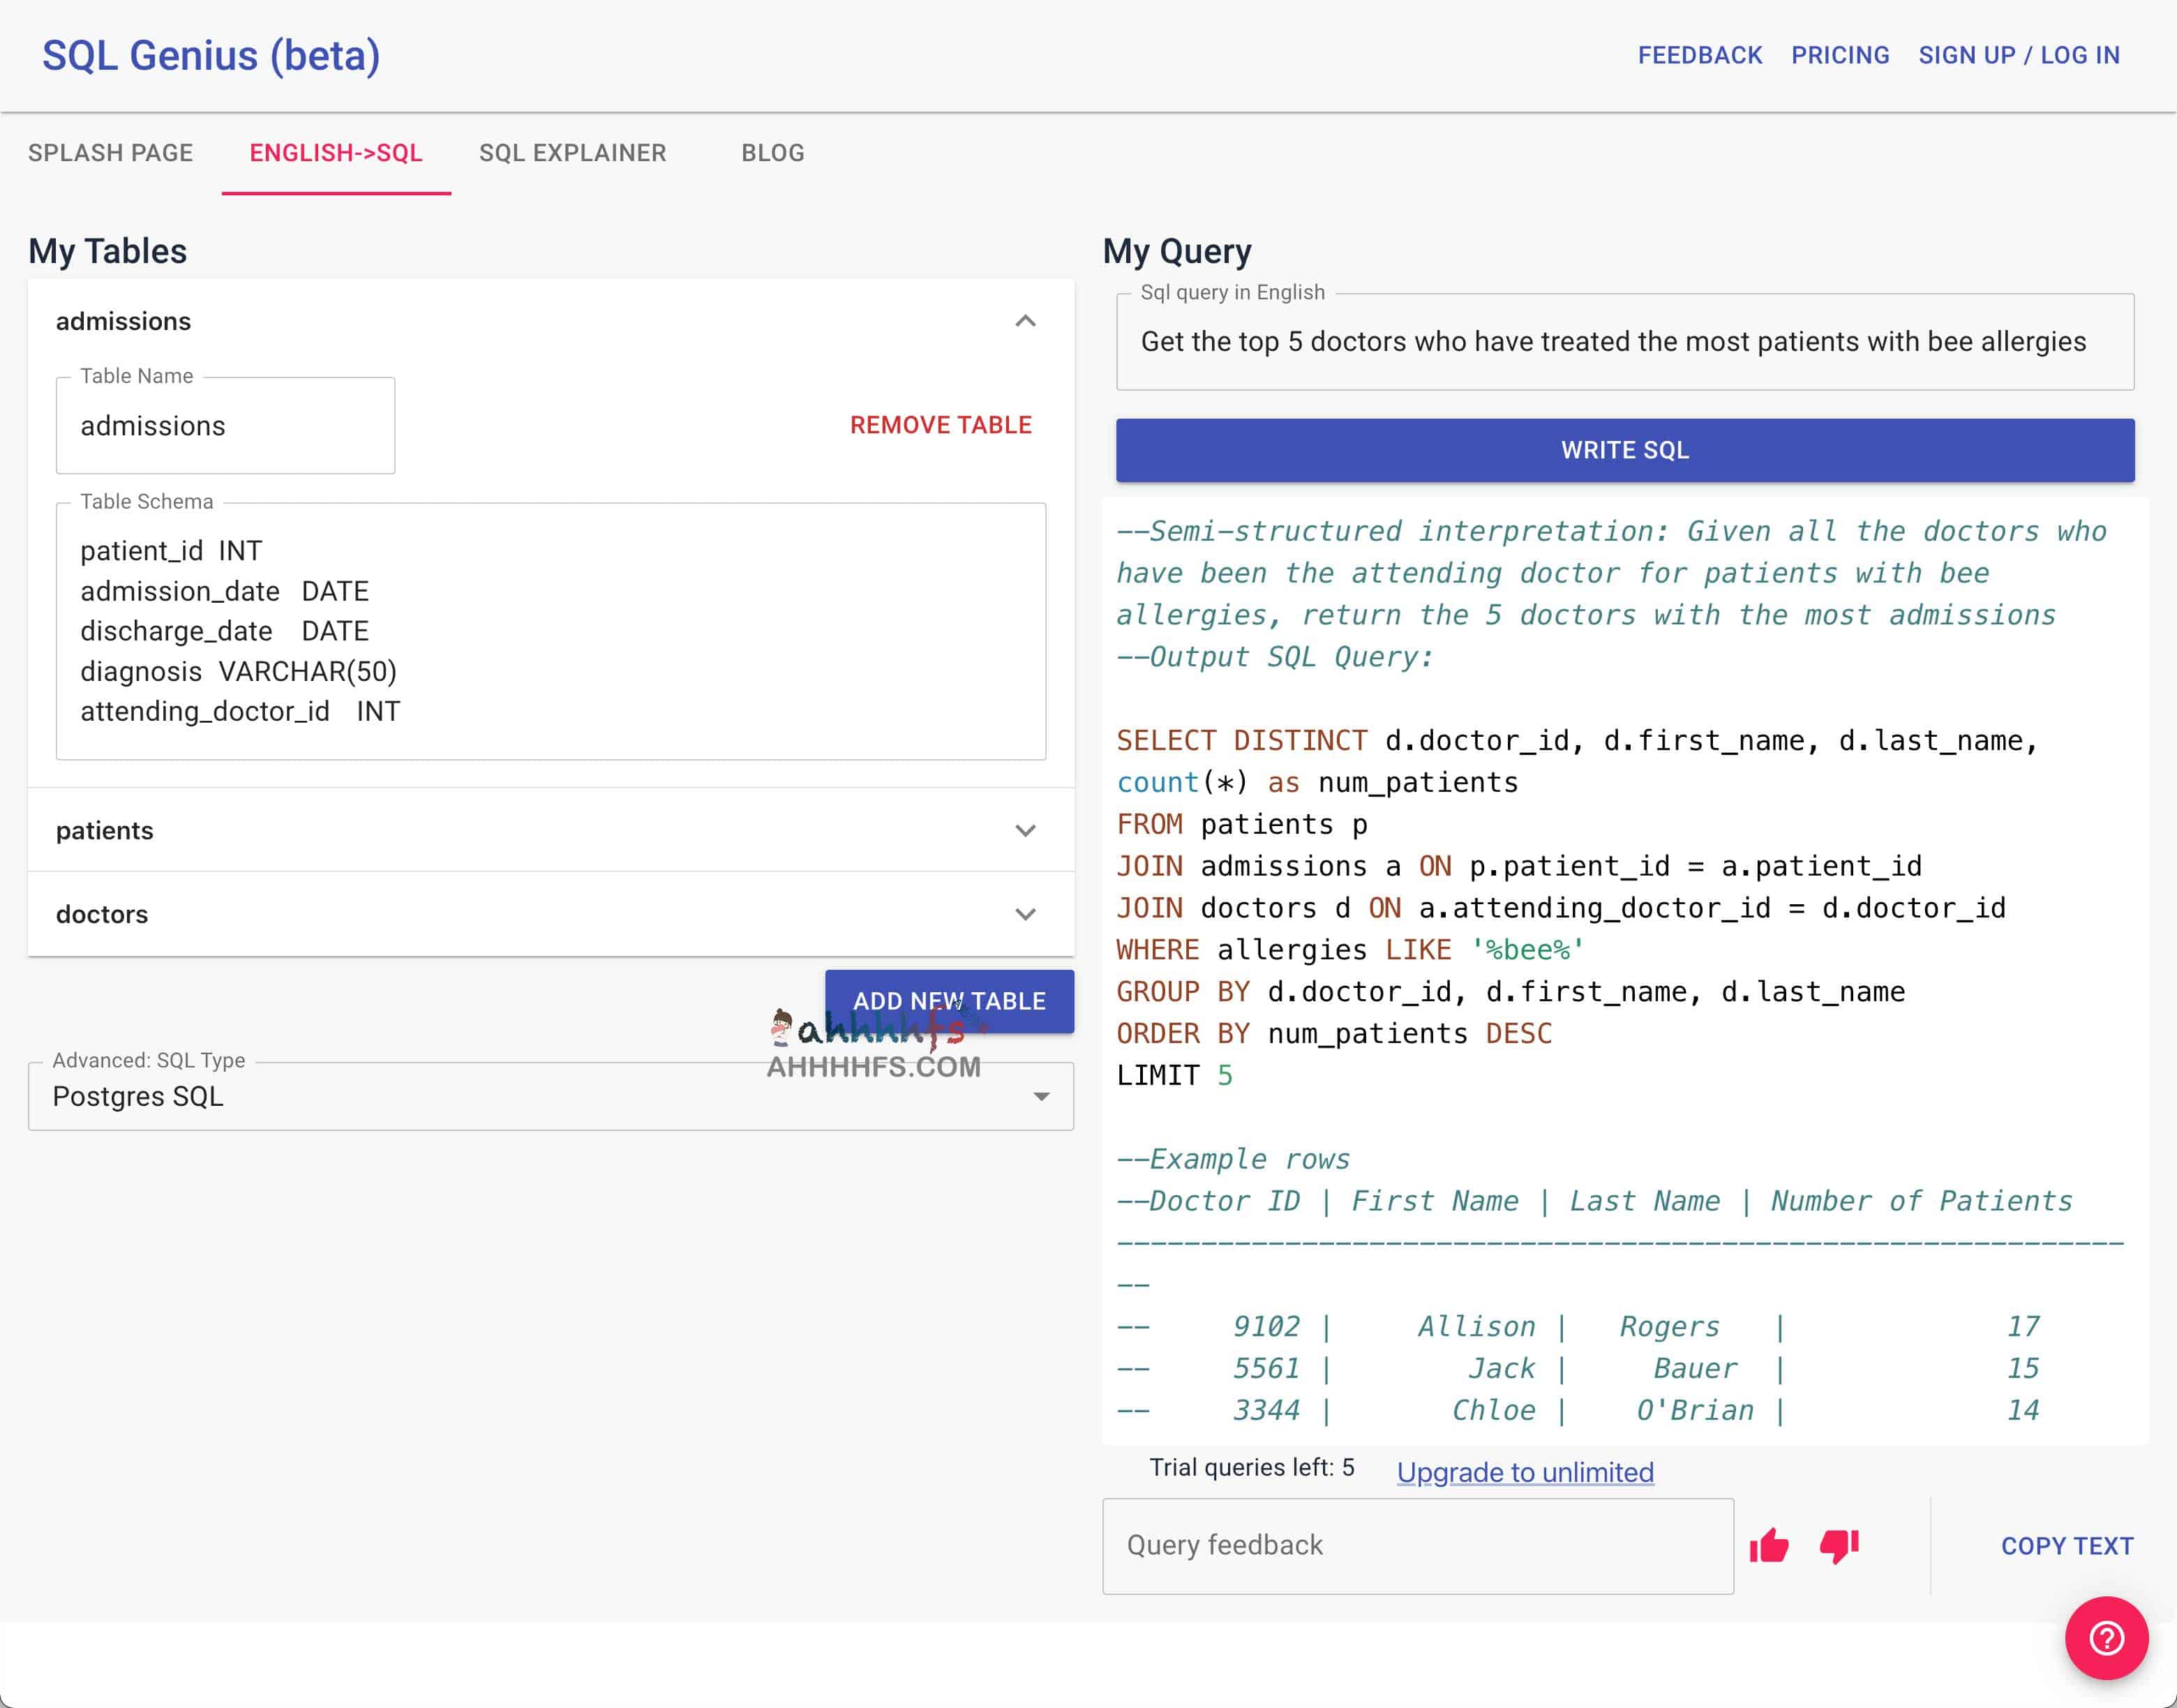Open the Pricing link in header
Screen dimensions: 2177x1708
click(x=1840, y=55)
